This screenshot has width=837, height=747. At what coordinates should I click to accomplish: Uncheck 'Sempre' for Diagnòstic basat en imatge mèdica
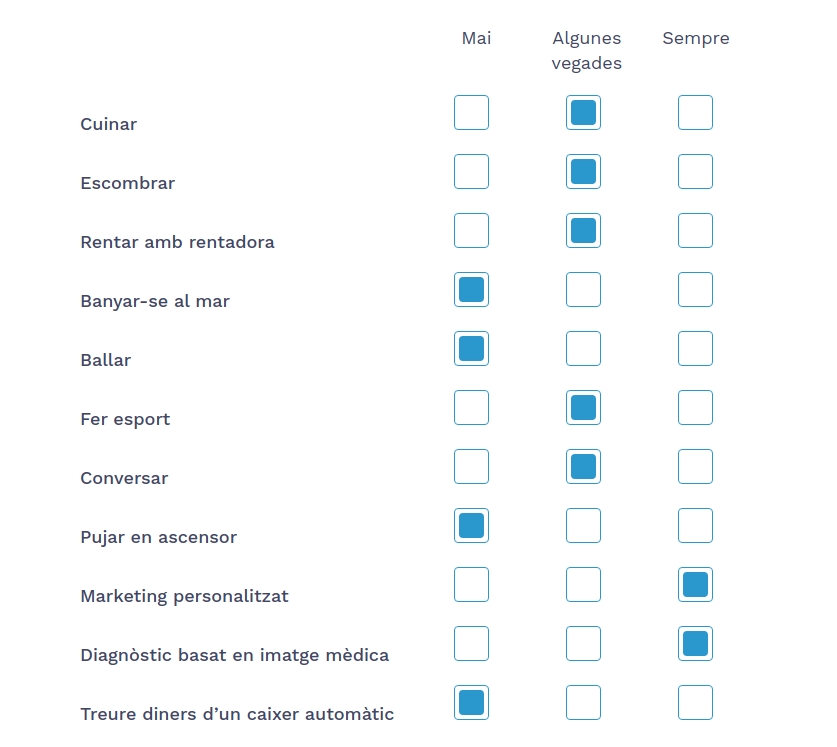coord(695,644)
